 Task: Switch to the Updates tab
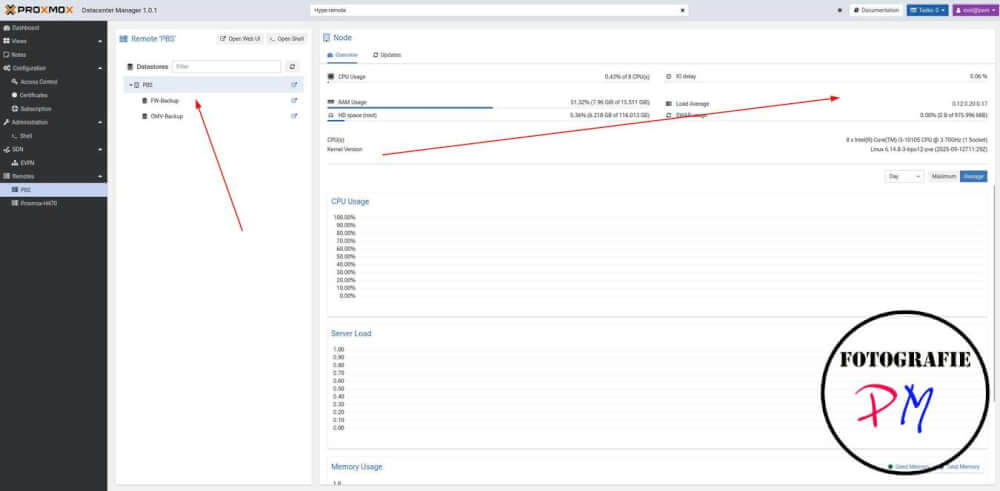tap(387, 55)
